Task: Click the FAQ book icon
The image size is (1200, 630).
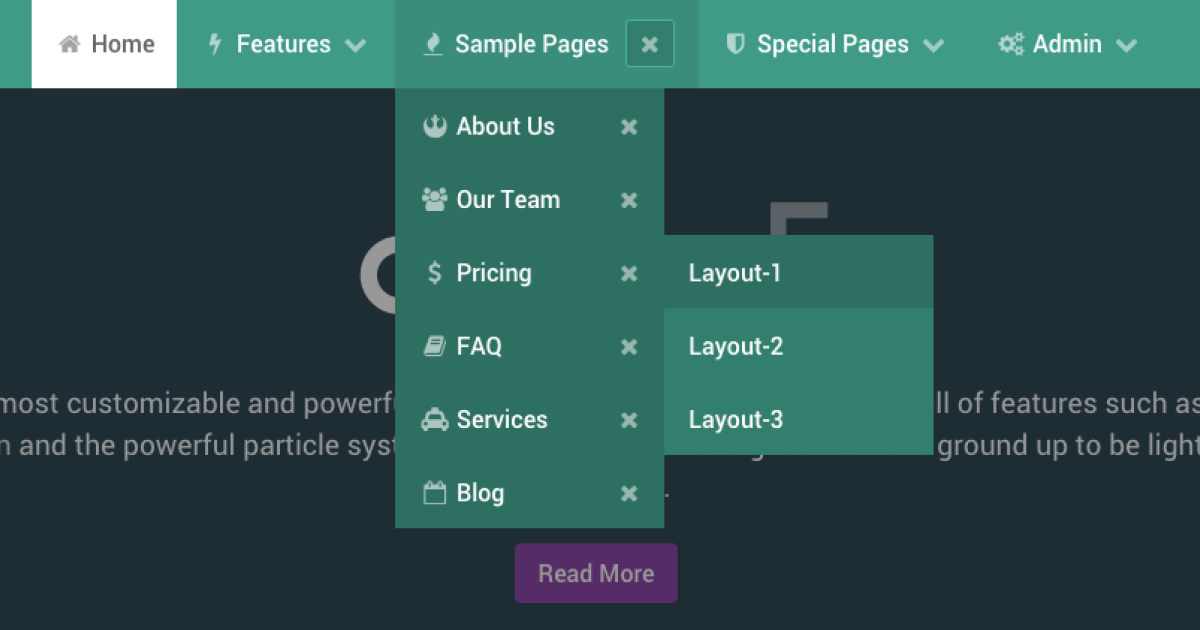Action: 434,347
